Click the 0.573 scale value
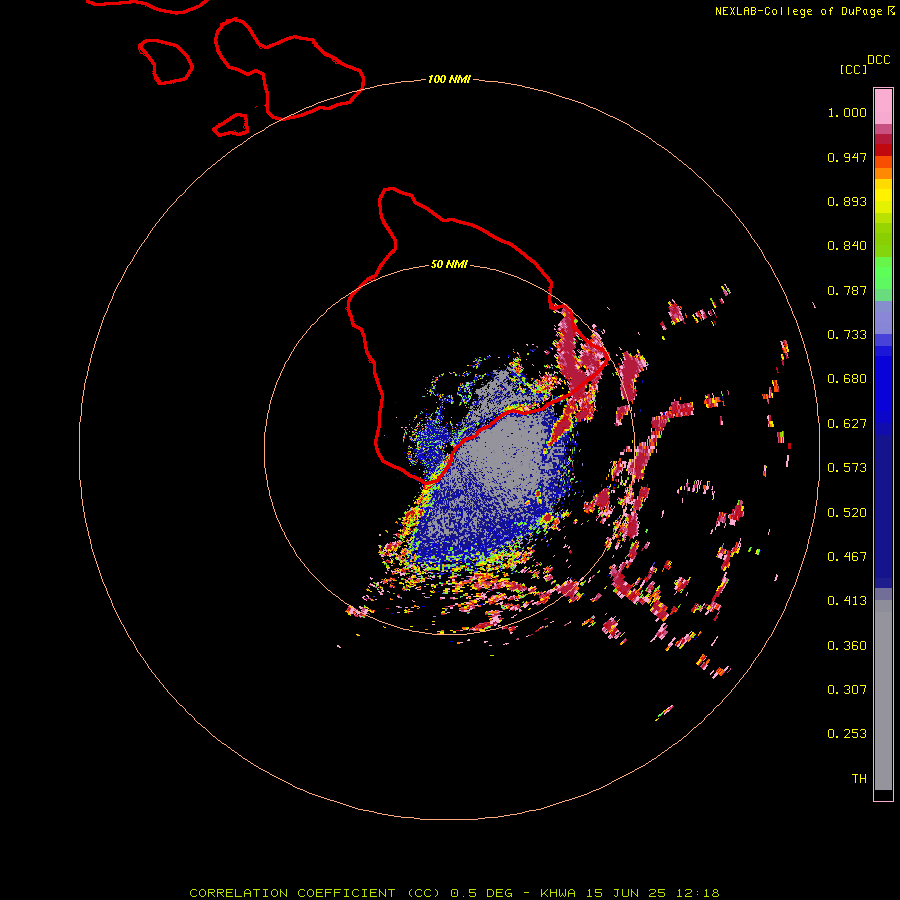This screenshot has height=900, width=900. 847,468
